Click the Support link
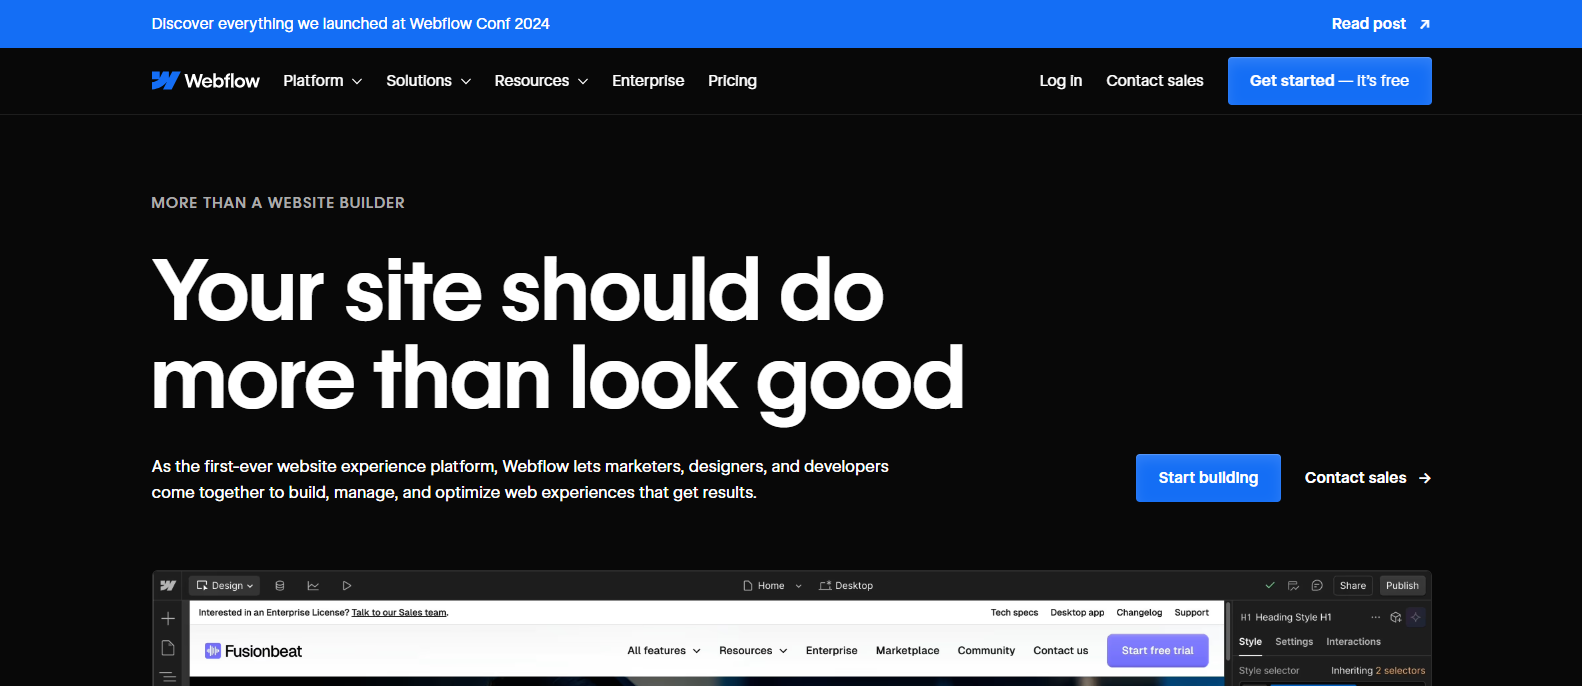The image size is (1582, 686). pyautogui.click(x=1191, y=613)
